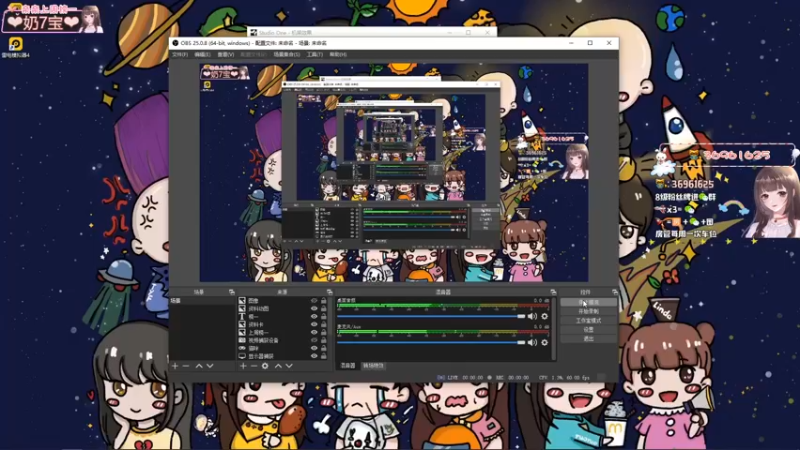Switch to 混音器 tab at bottom
The height and width of the screenshot is (450, 800).
tap(348, 366)
